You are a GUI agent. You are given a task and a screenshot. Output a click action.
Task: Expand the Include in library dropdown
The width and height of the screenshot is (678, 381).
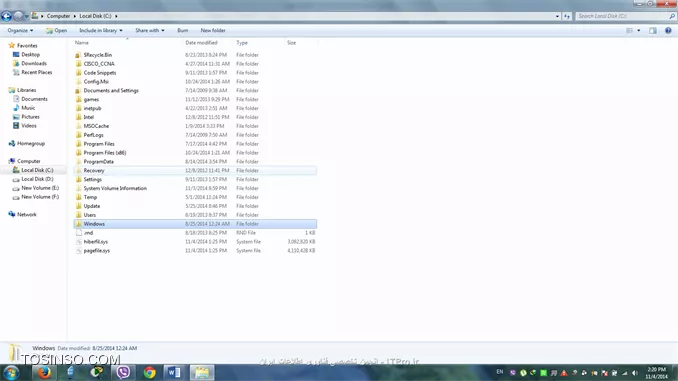(x=101, y=30)
